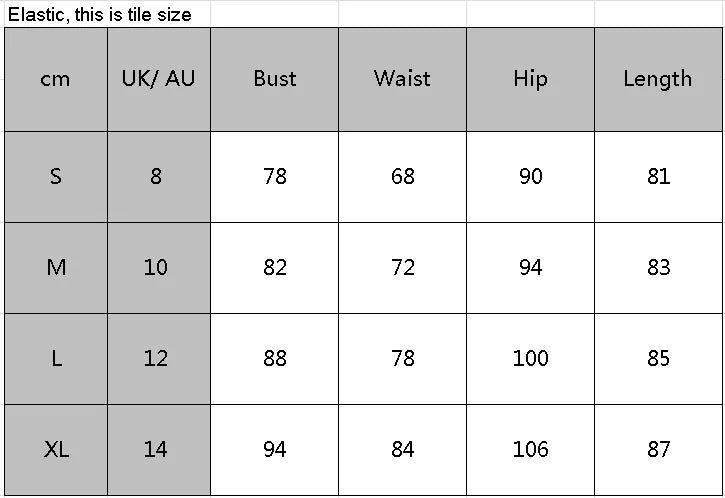Select the M size row label

click(x=56, y=268)
